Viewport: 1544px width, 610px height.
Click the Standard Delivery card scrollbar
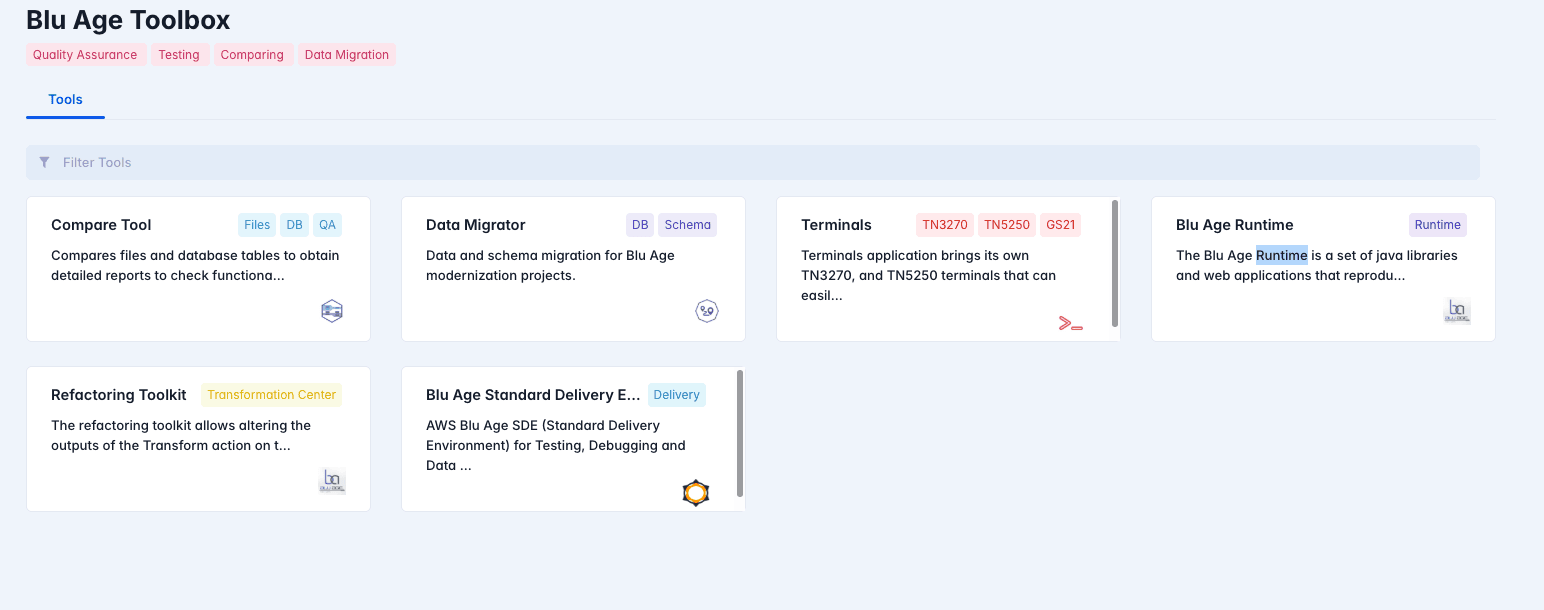tap(740, 432)
